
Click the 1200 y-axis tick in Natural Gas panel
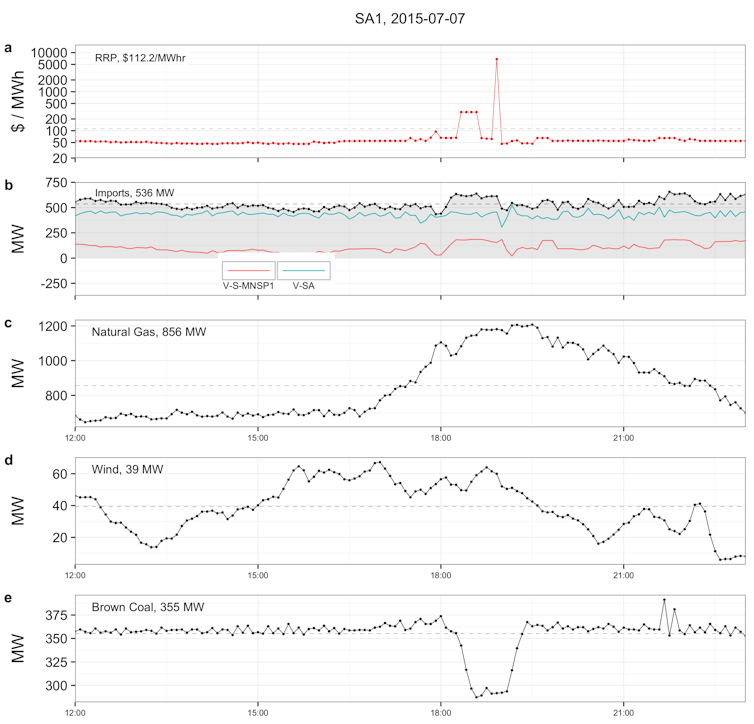point(54,327)
